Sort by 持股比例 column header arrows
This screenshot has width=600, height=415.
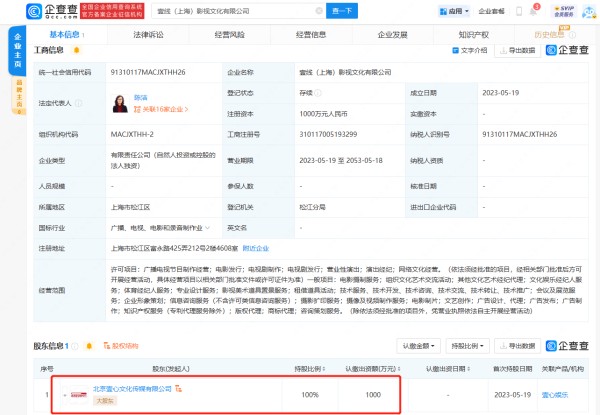(x=324, y=369)
